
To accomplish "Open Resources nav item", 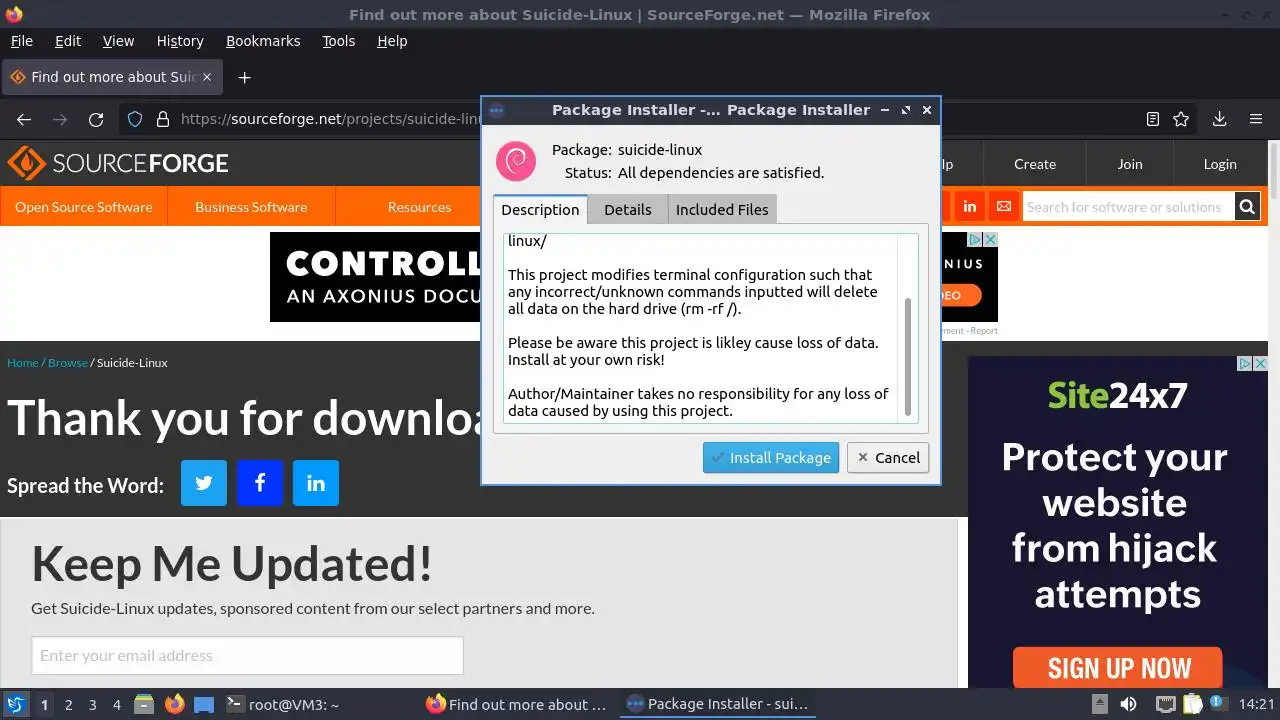I will (419, 207).
